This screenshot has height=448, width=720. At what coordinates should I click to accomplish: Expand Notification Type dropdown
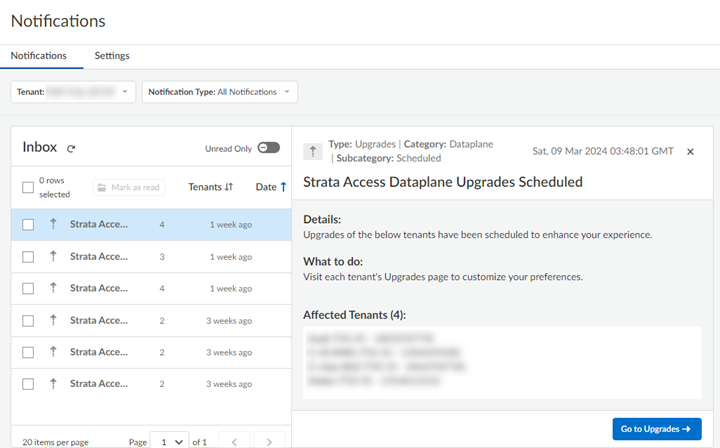tap(219, 92)
